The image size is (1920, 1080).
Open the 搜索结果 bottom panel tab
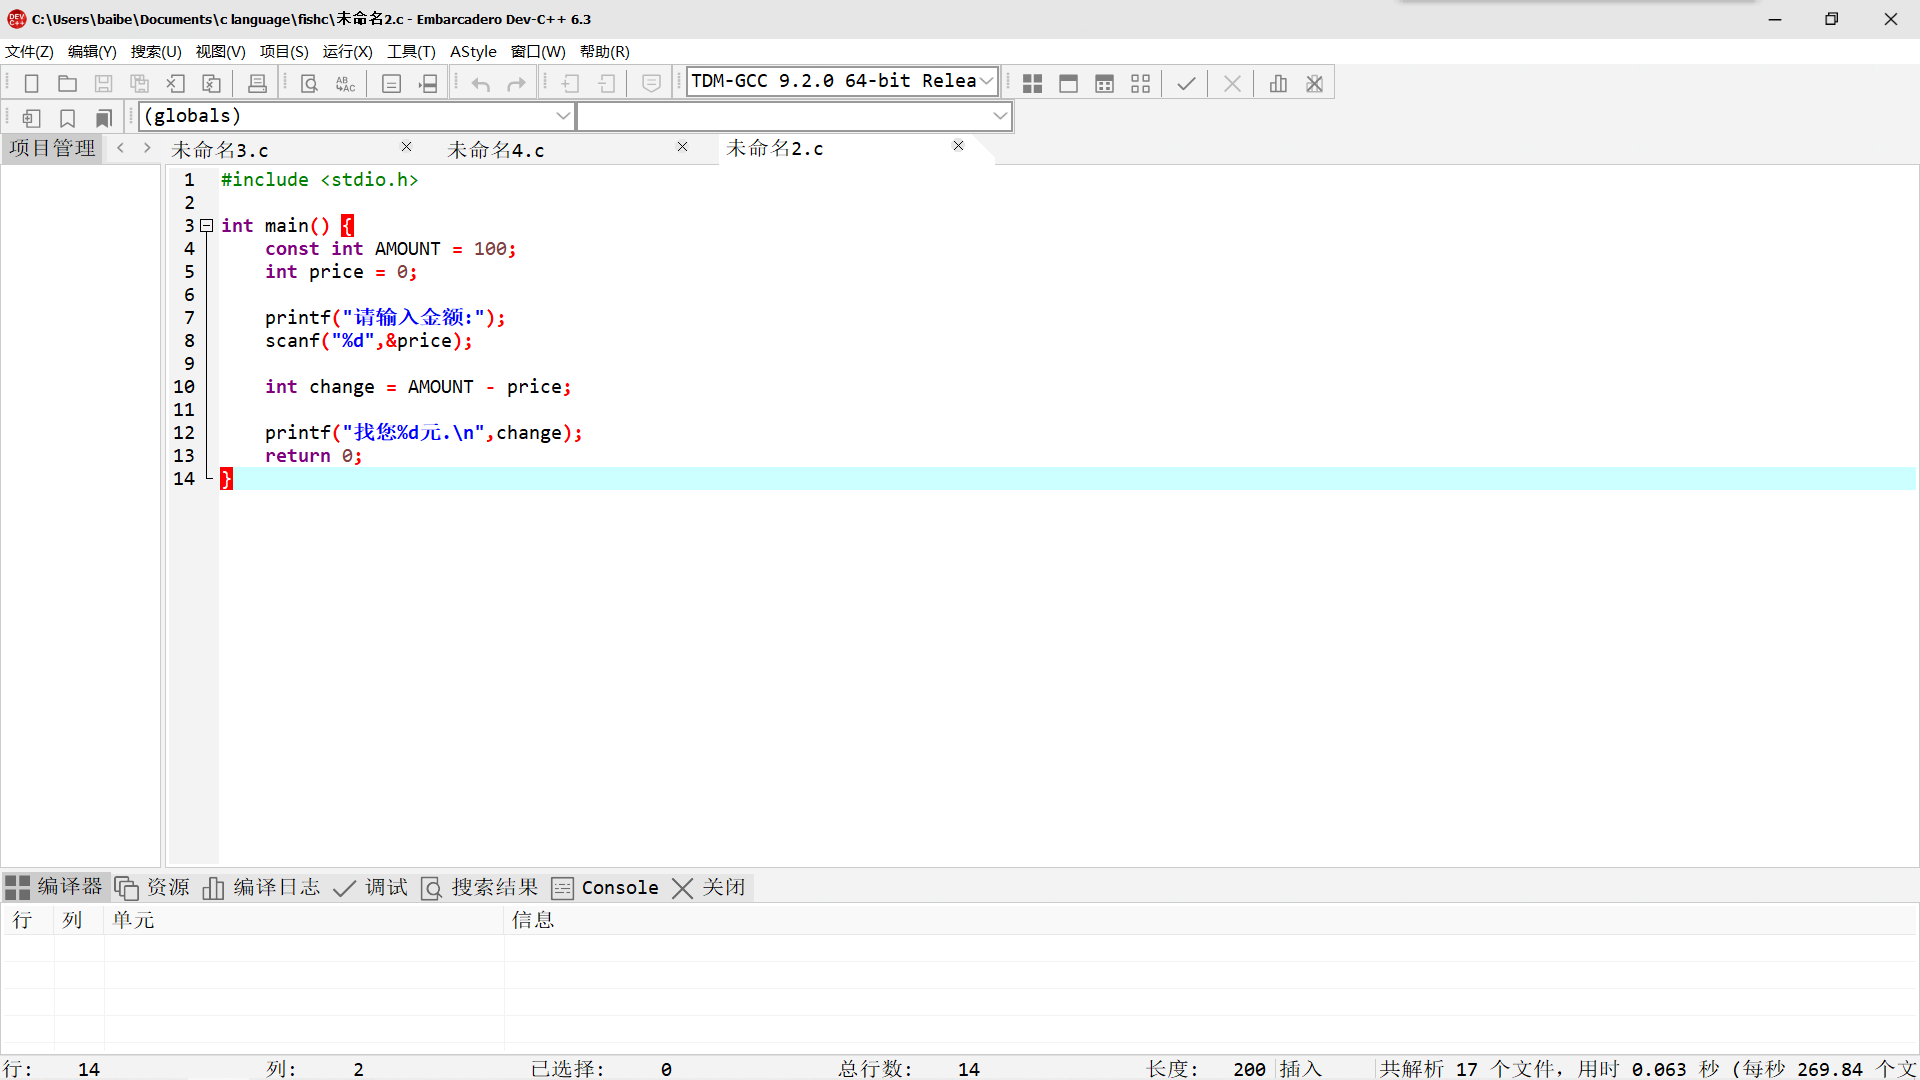480,887
